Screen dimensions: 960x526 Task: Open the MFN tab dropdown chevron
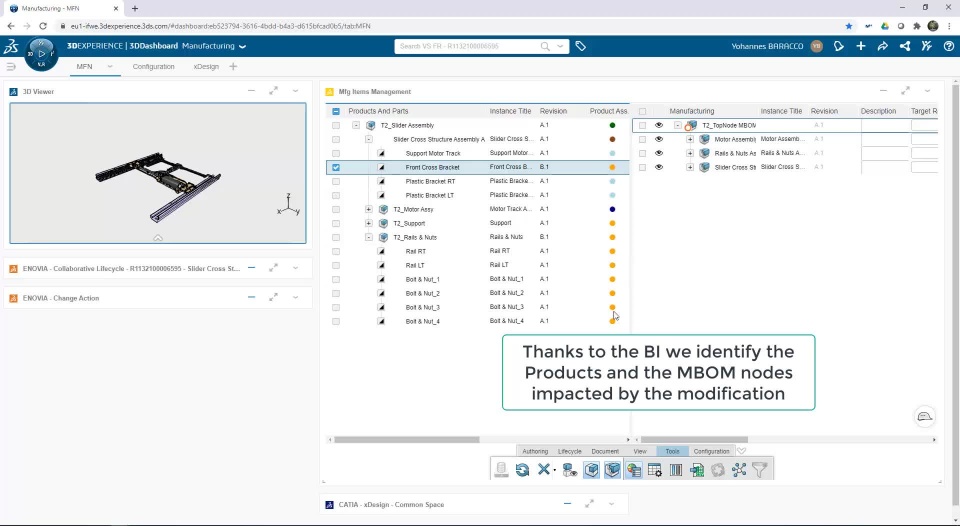pos(110,67)
